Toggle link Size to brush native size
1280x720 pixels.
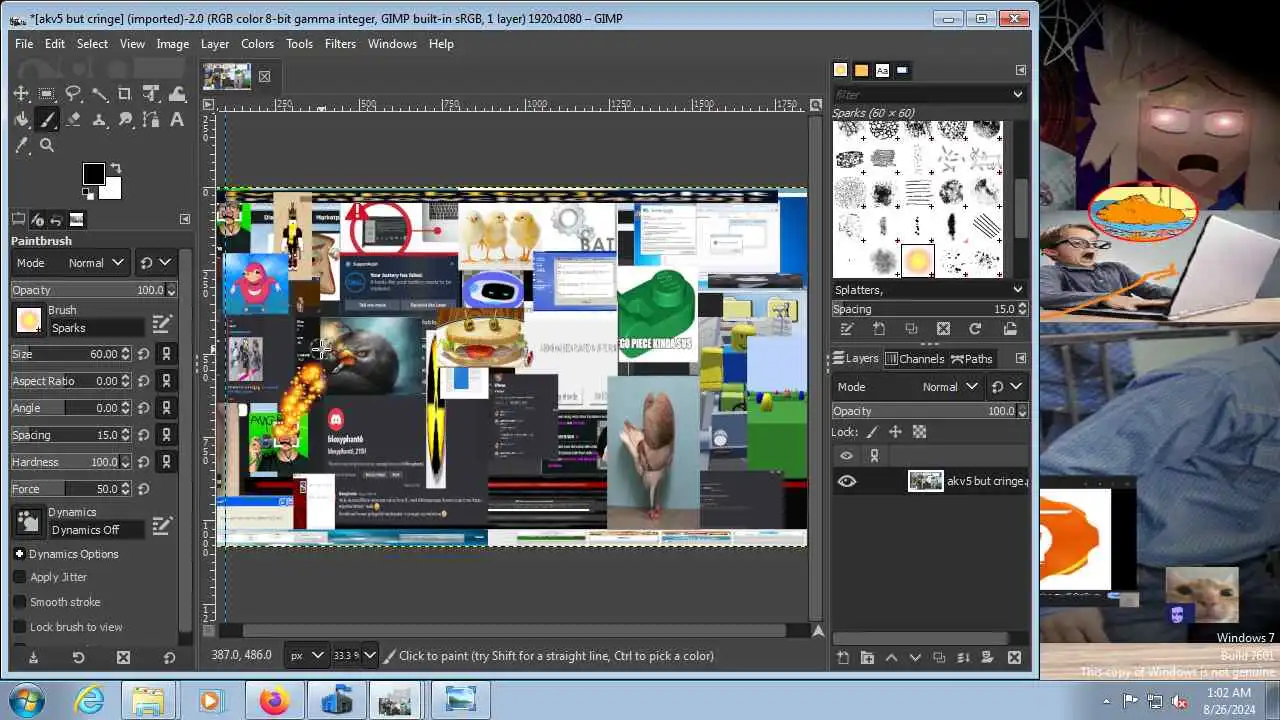coord(167,354)
